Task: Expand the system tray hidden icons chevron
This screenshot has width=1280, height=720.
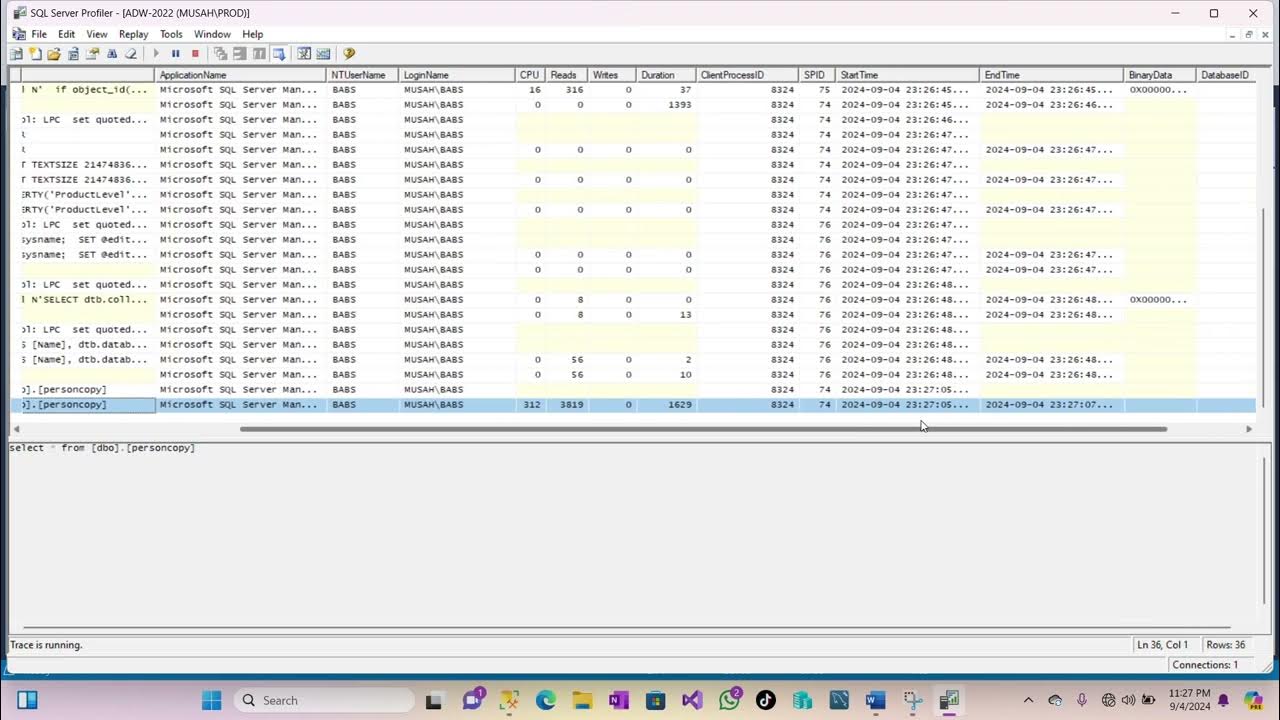Action: 1028,700
